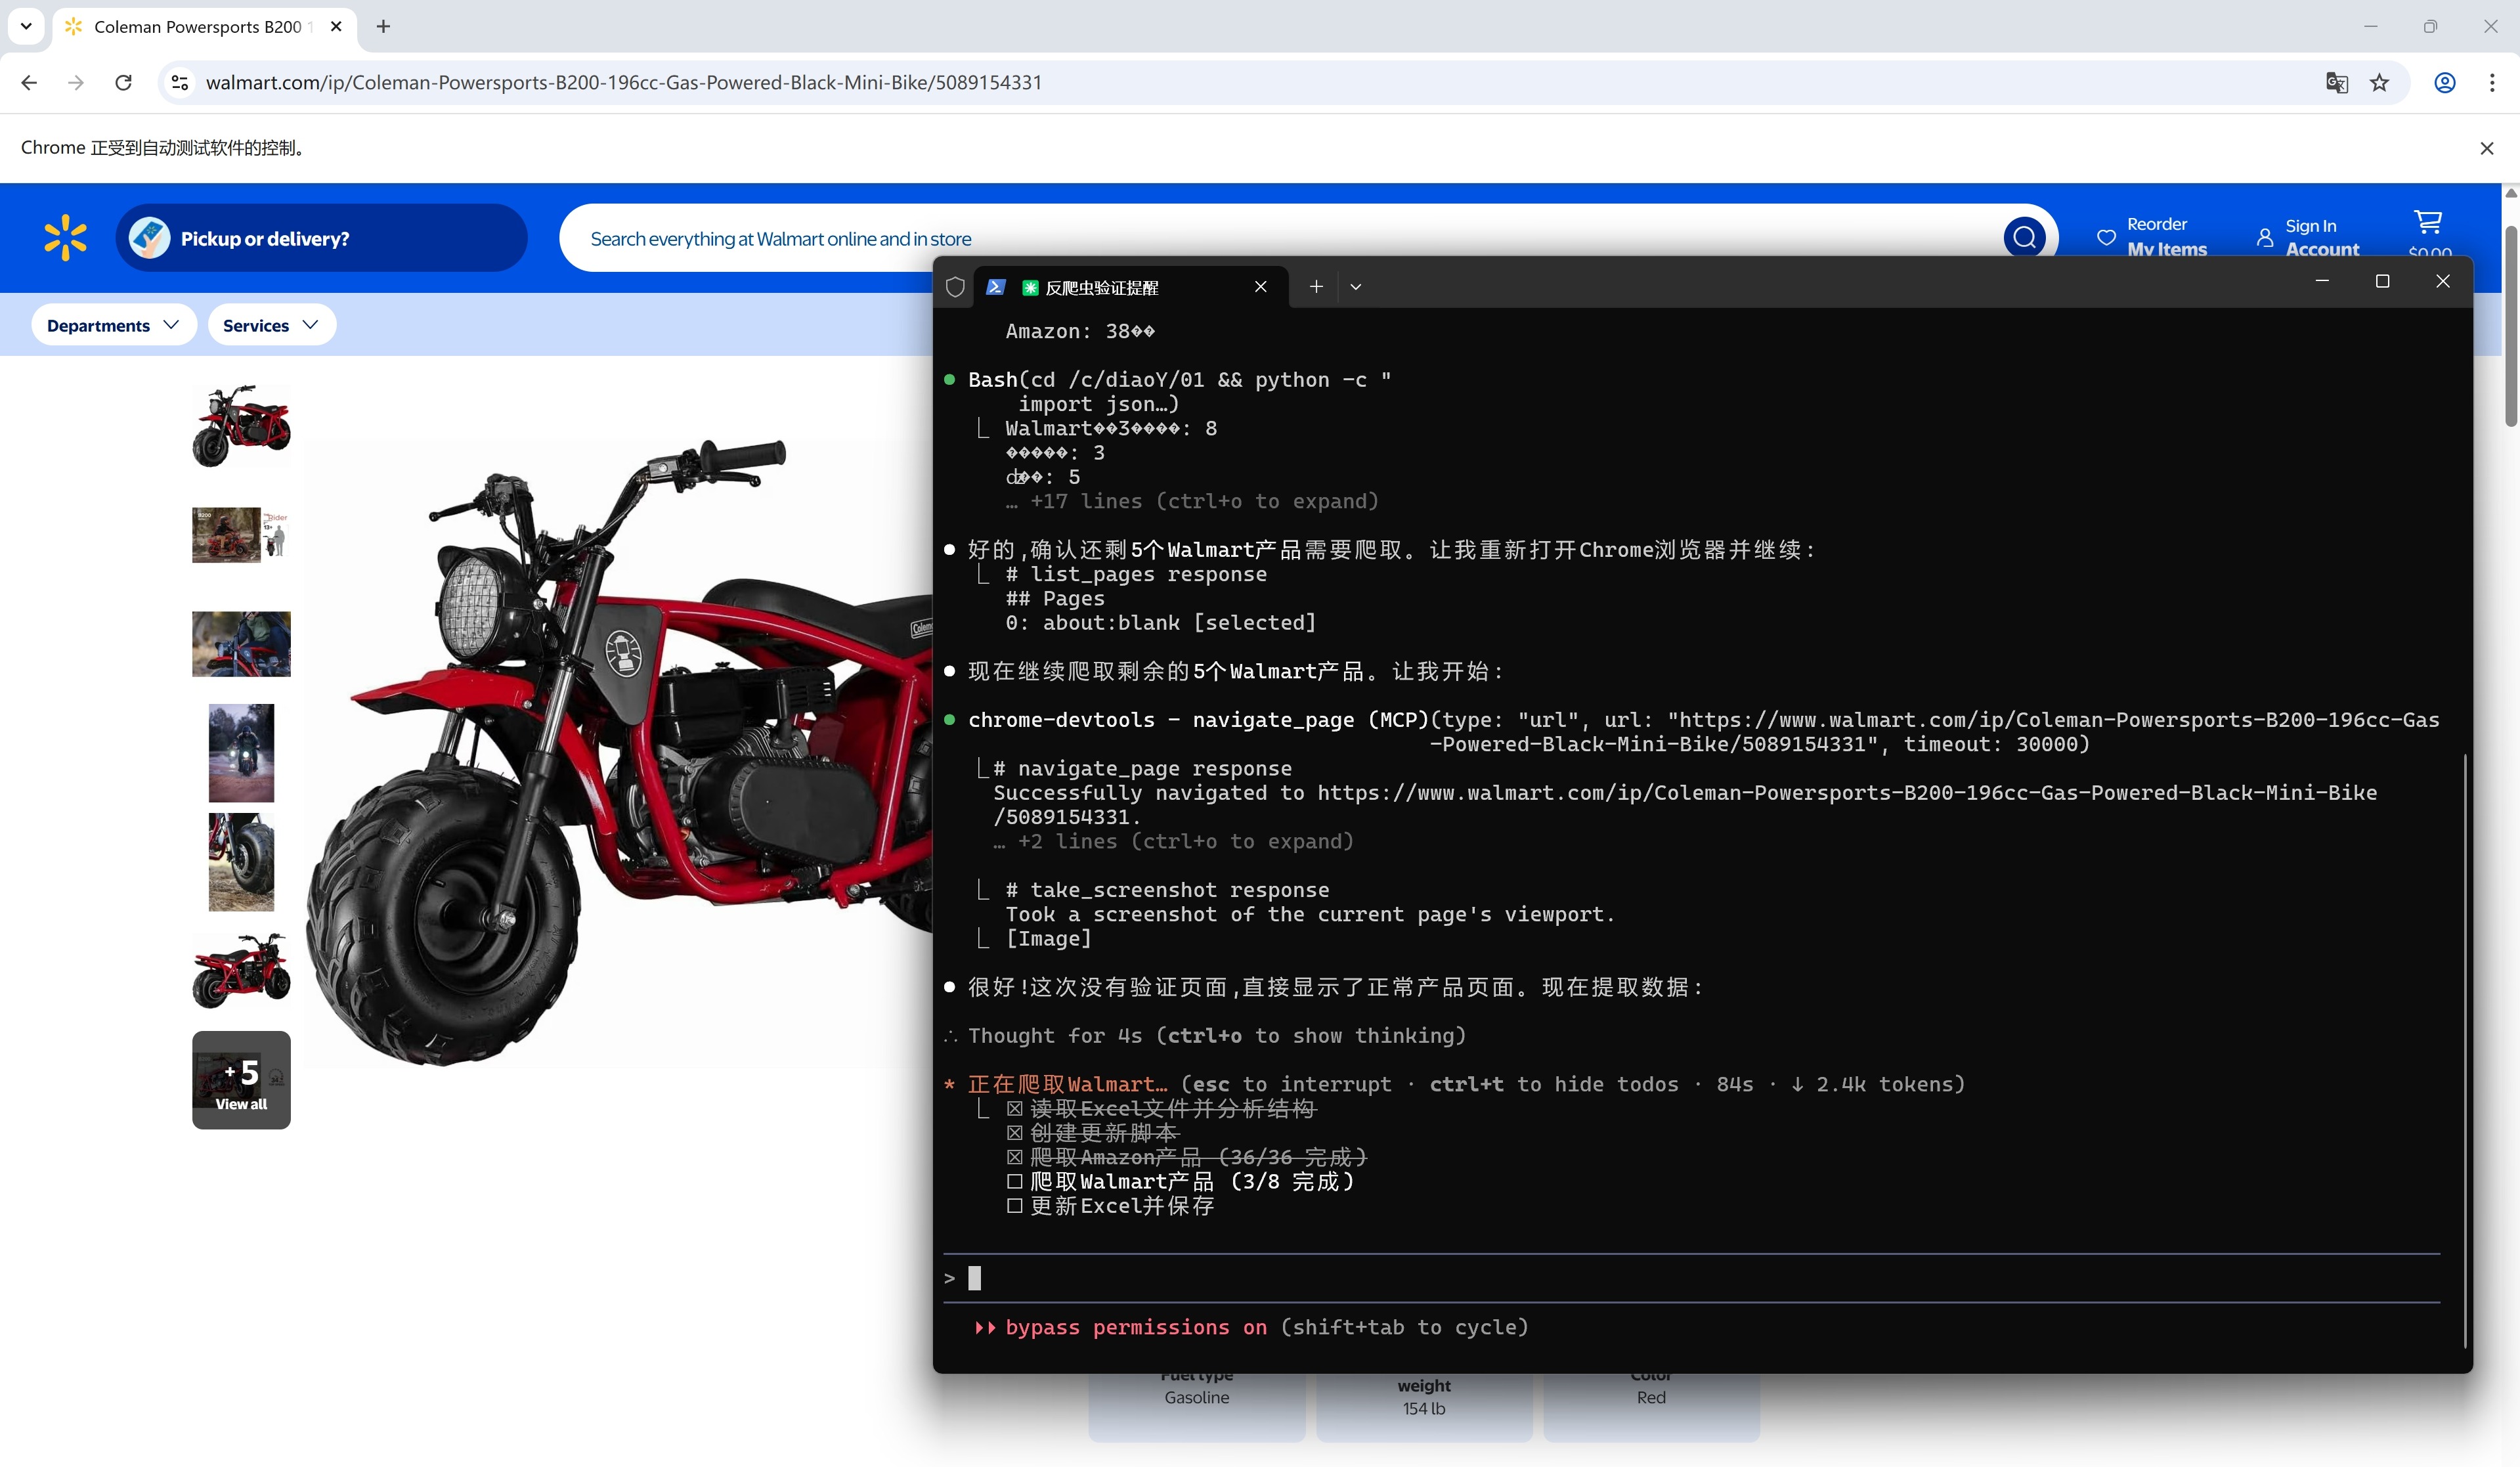Click the terminal shield icon
The image size is (2520, 1467).
coord(954,287)
